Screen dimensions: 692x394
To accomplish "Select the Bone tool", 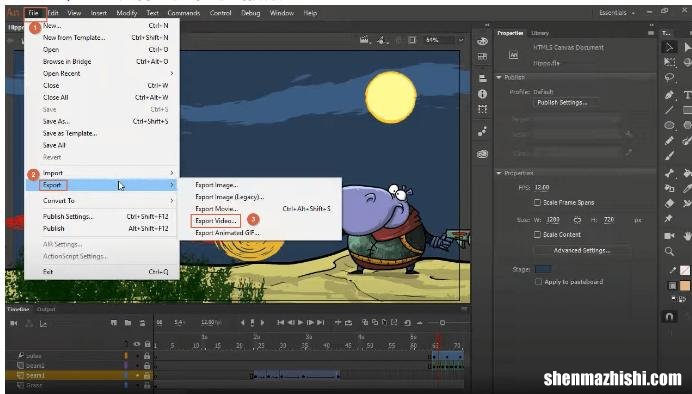I will pyautogui.click(x=669, y=173).
